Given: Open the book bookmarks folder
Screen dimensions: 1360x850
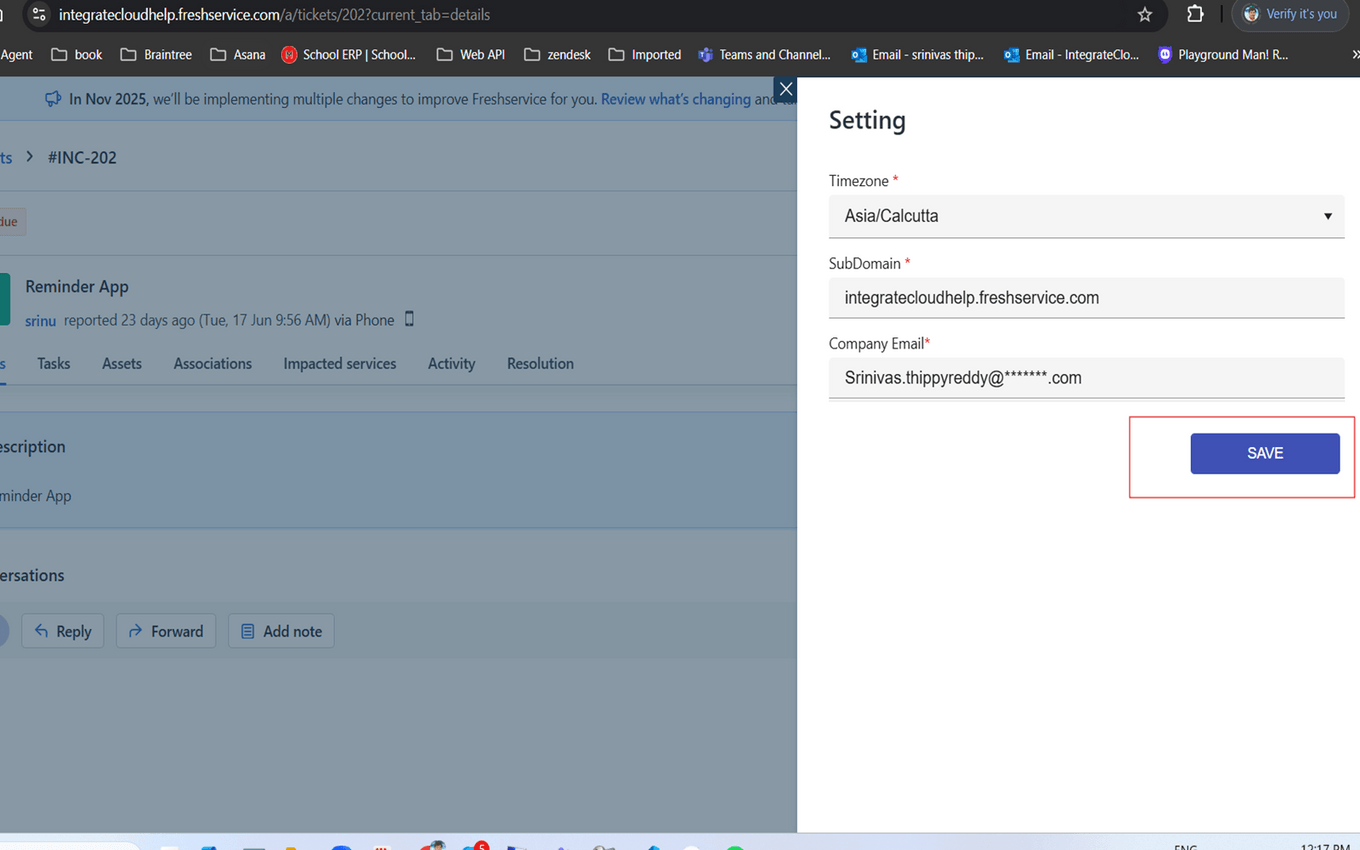Looking at the screenshot, I should tap(77, 55).
